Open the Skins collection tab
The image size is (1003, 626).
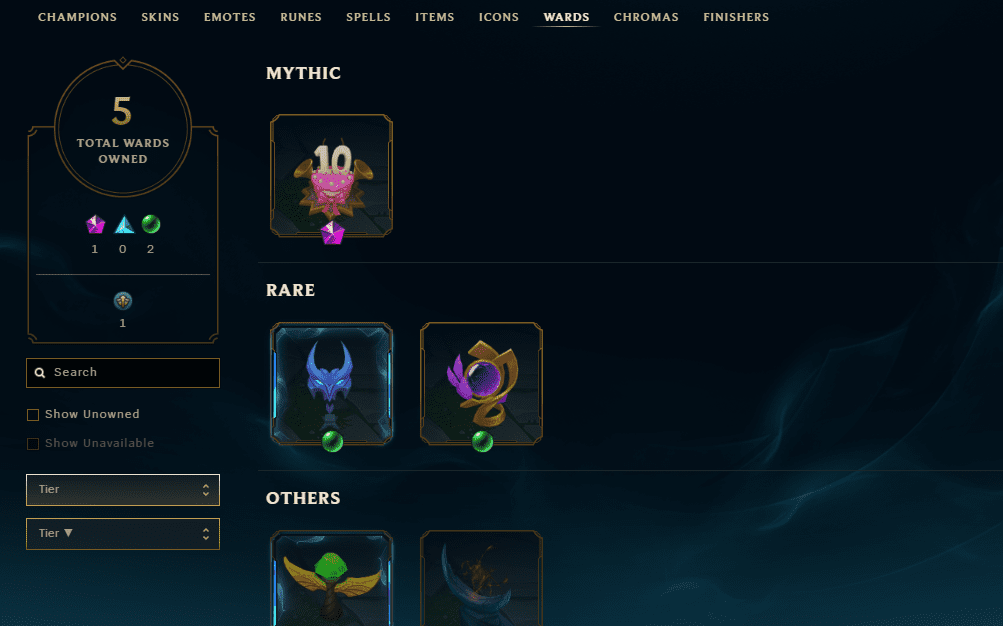click(x=160, y=17)
